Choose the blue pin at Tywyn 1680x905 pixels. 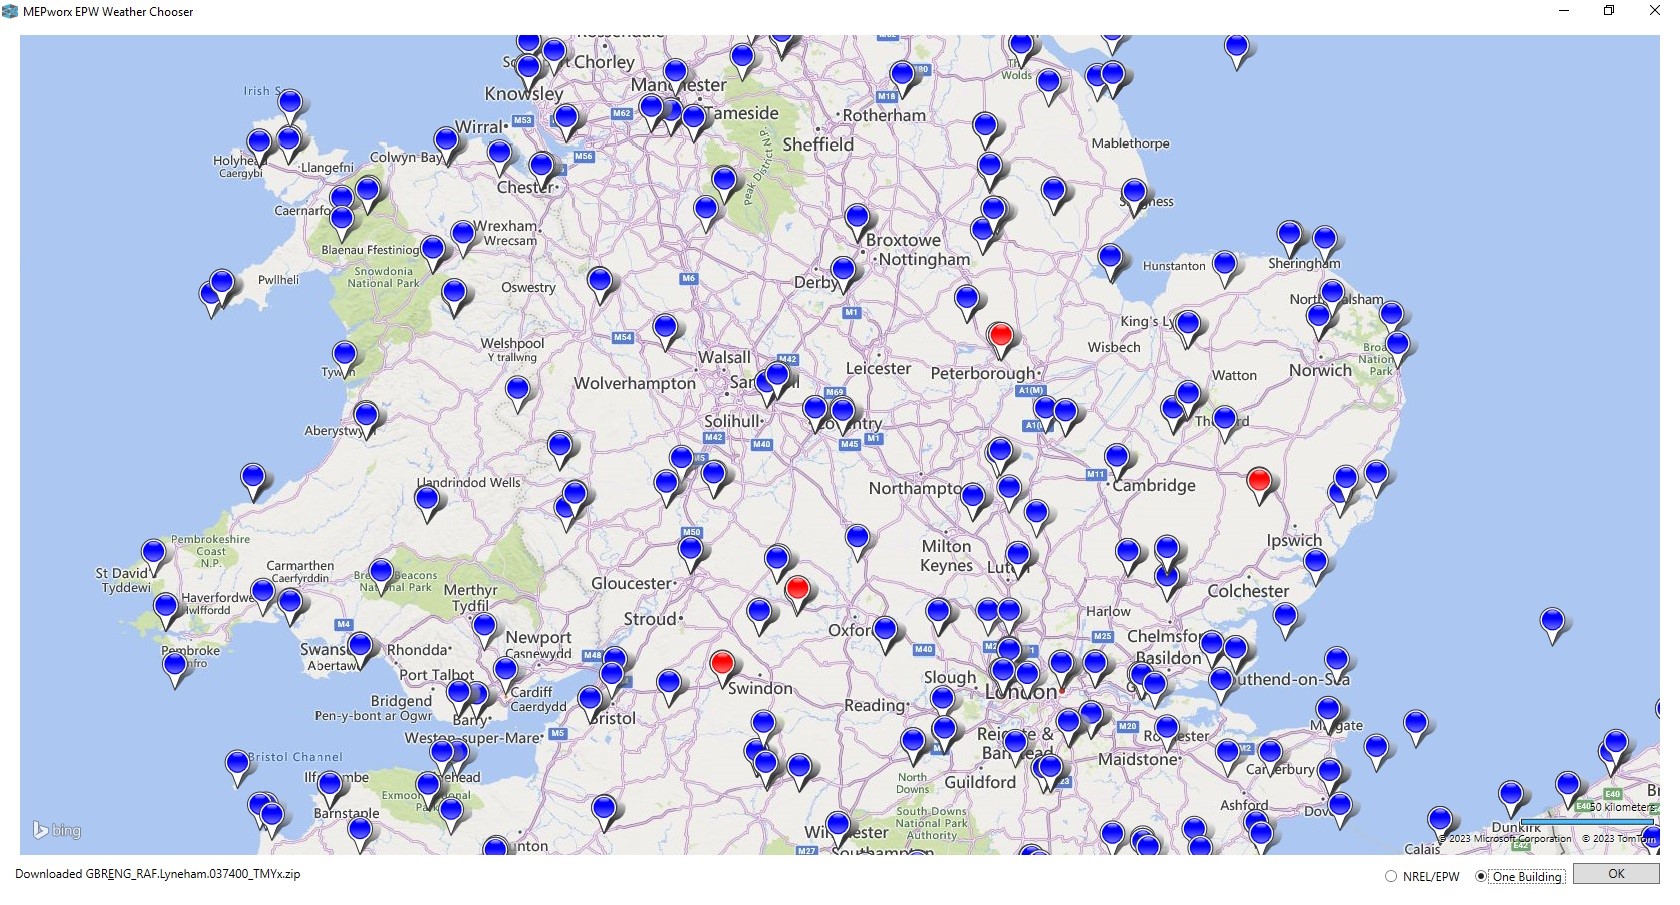coord(344,358)
